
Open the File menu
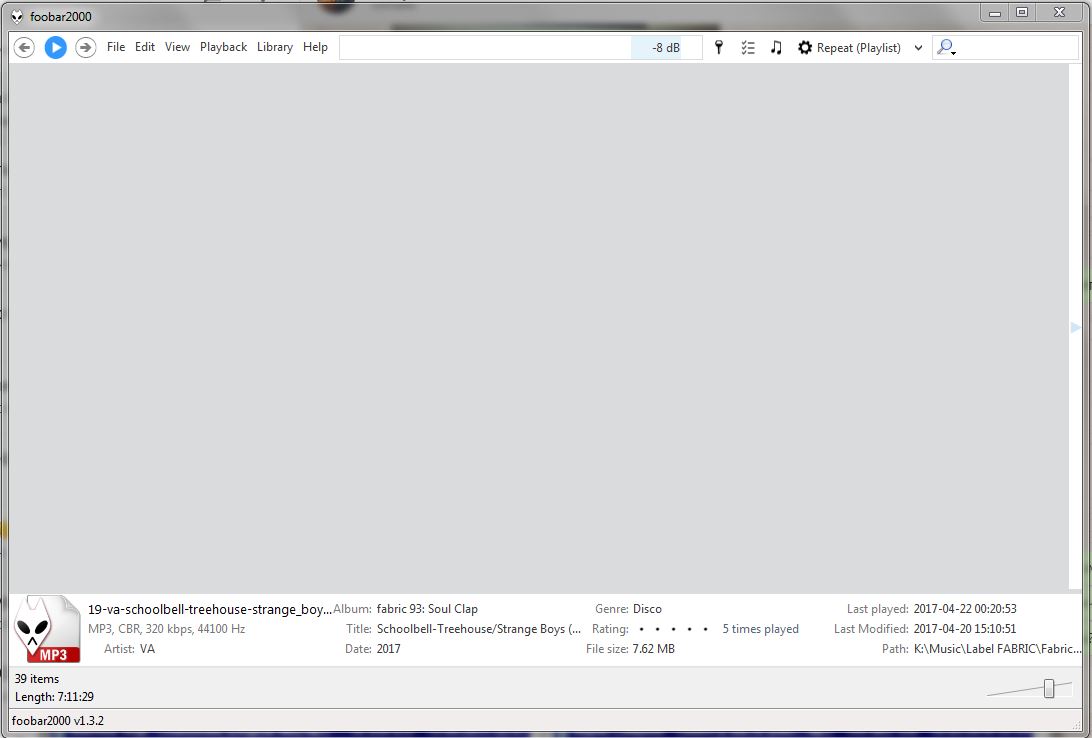116,47
